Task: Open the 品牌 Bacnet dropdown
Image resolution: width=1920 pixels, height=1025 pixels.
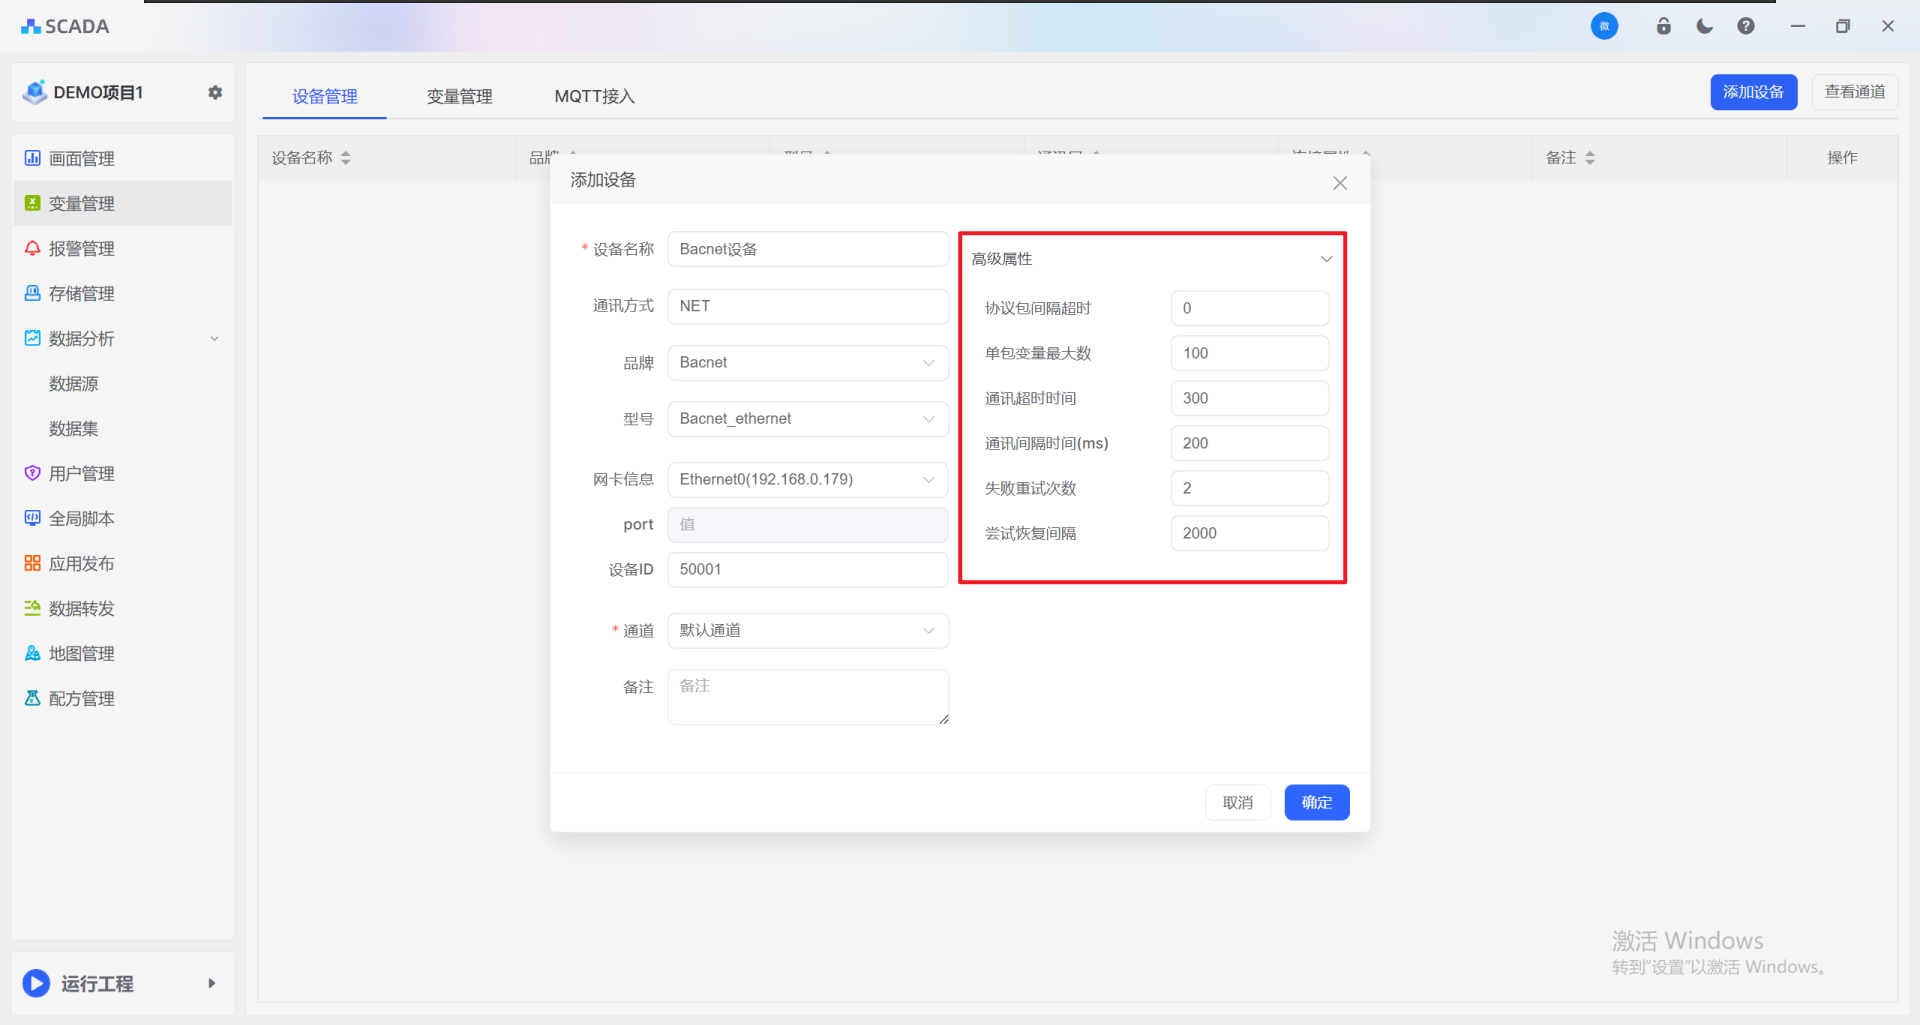Action: tap(808, 363)
